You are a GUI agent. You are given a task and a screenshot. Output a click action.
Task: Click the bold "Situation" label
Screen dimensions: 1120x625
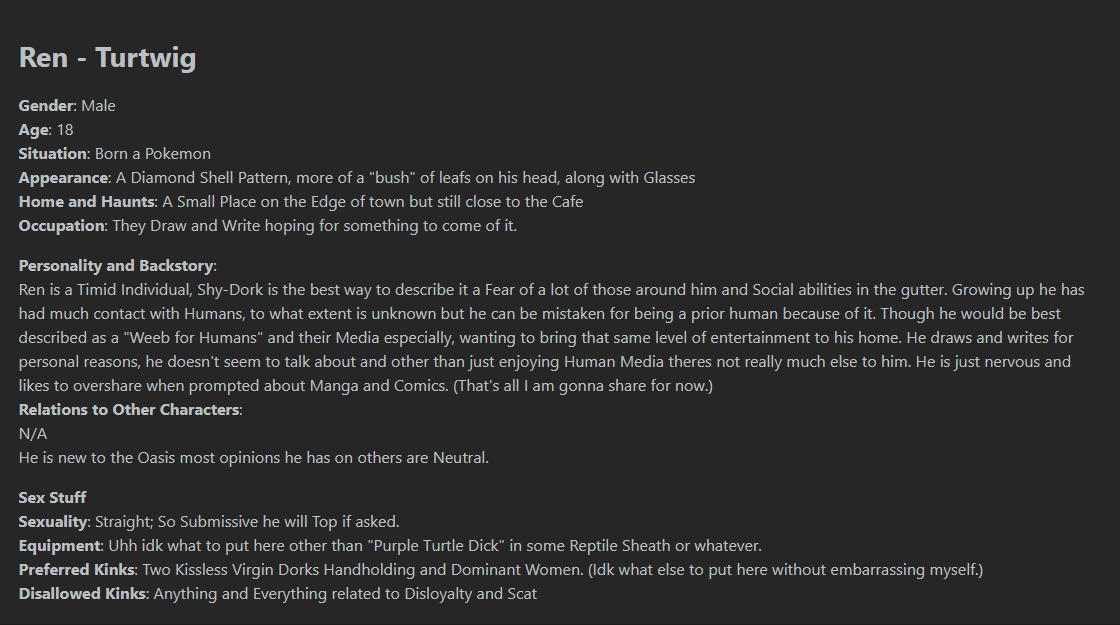click(x=53, y=154)
